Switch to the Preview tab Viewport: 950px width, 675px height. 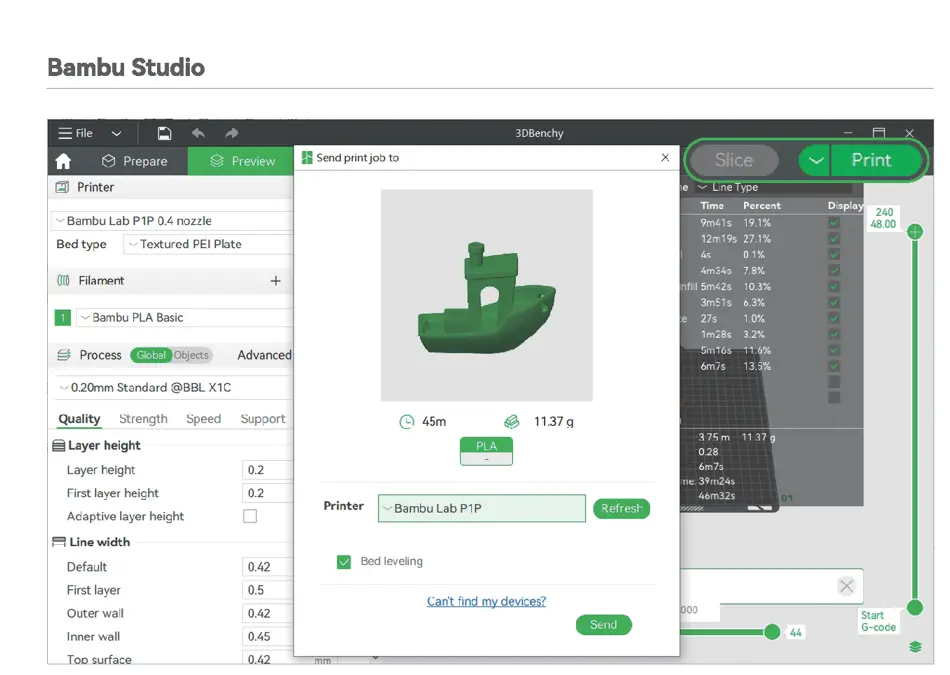[242, 161]
